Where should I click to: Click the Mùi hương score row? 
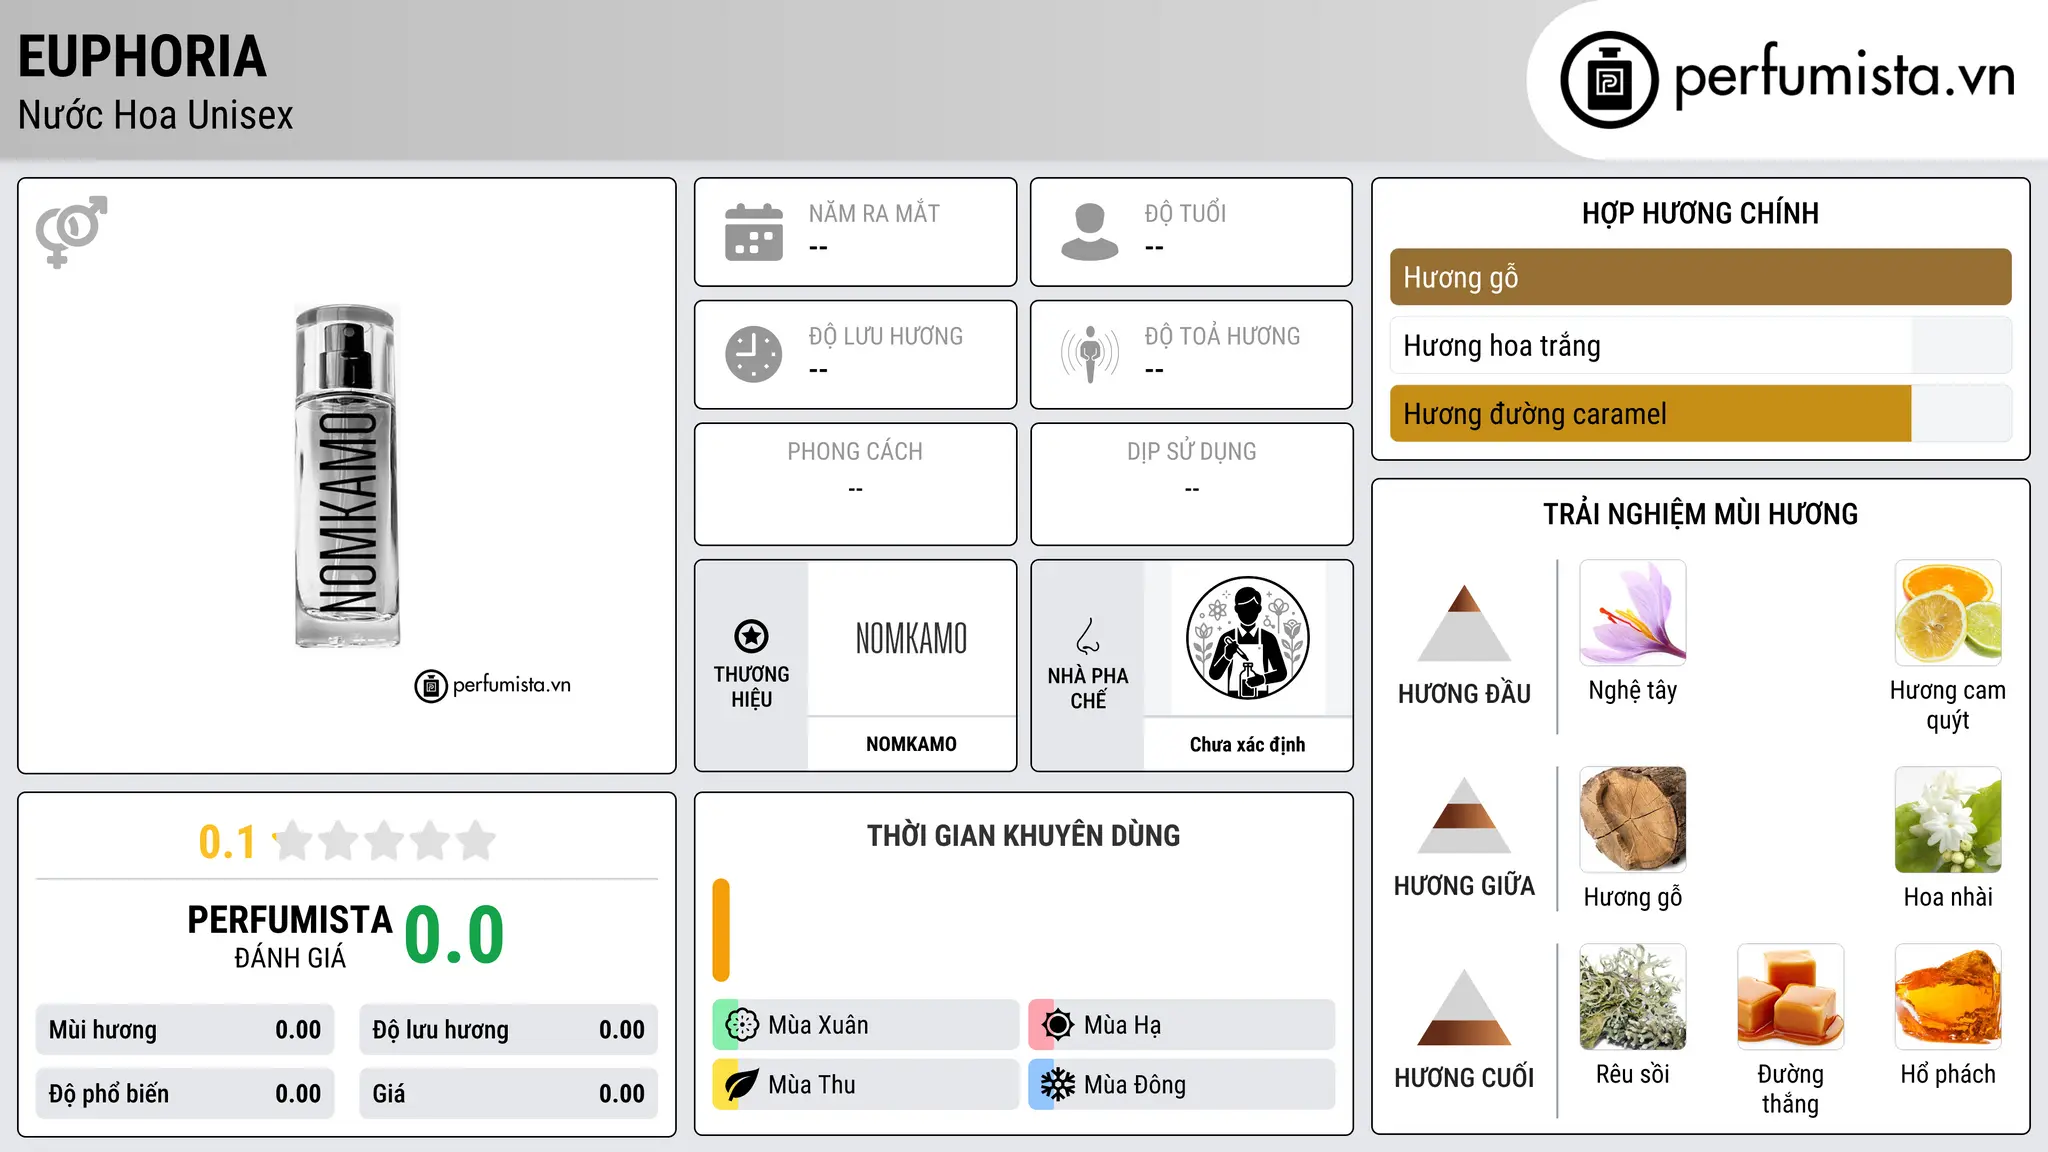coord(185,1030)
